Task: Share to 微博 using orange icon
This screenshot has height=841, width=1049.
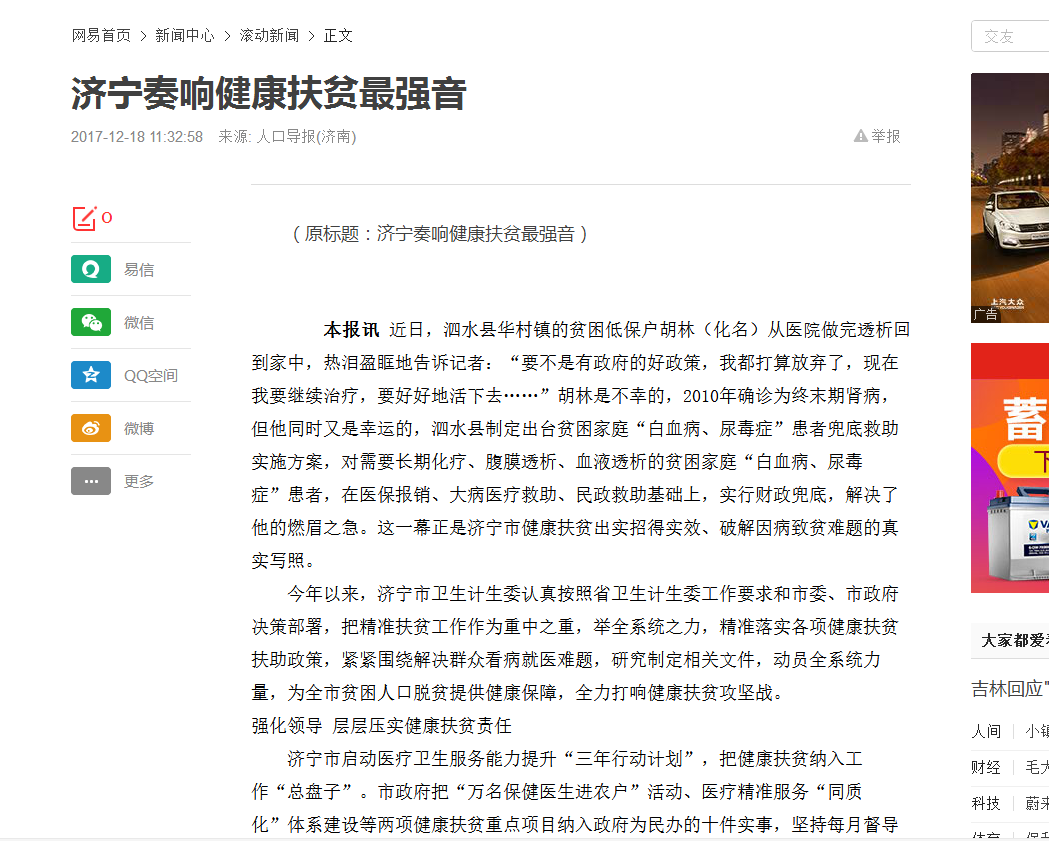Action: pyautogui.click(x=91, y=429)
